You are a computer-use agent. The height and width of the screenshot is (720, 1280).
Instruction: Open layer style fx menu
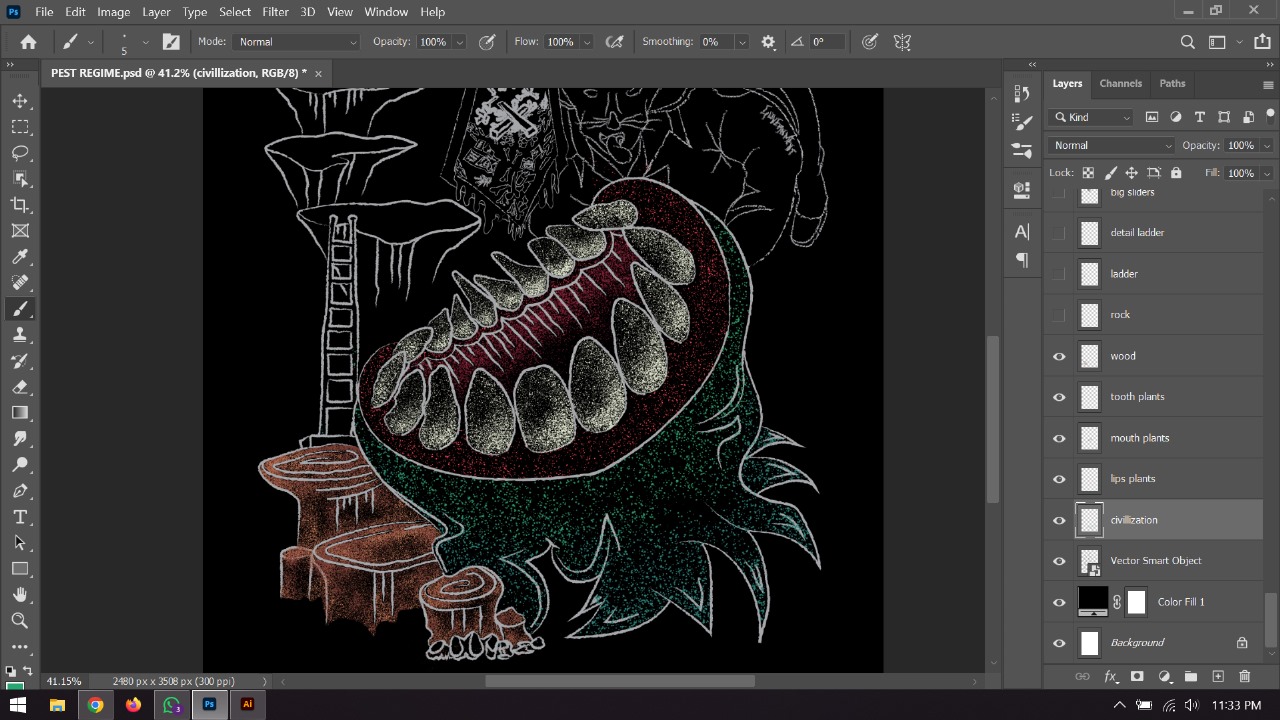click(1110, 677)
